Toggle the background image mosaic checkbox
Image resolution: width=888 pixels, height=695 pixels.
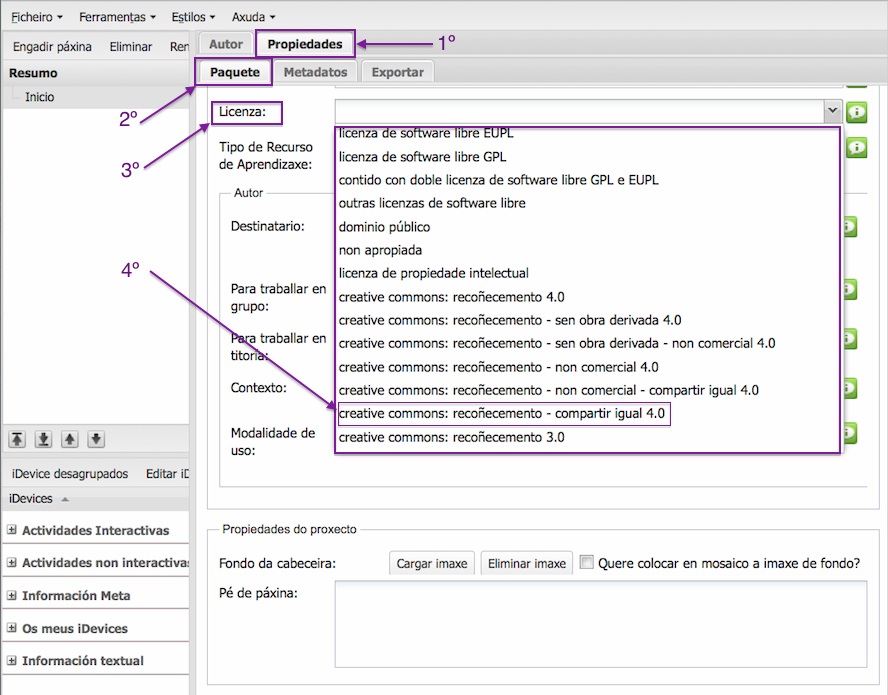pyautogui.click(x=587, y=563)
